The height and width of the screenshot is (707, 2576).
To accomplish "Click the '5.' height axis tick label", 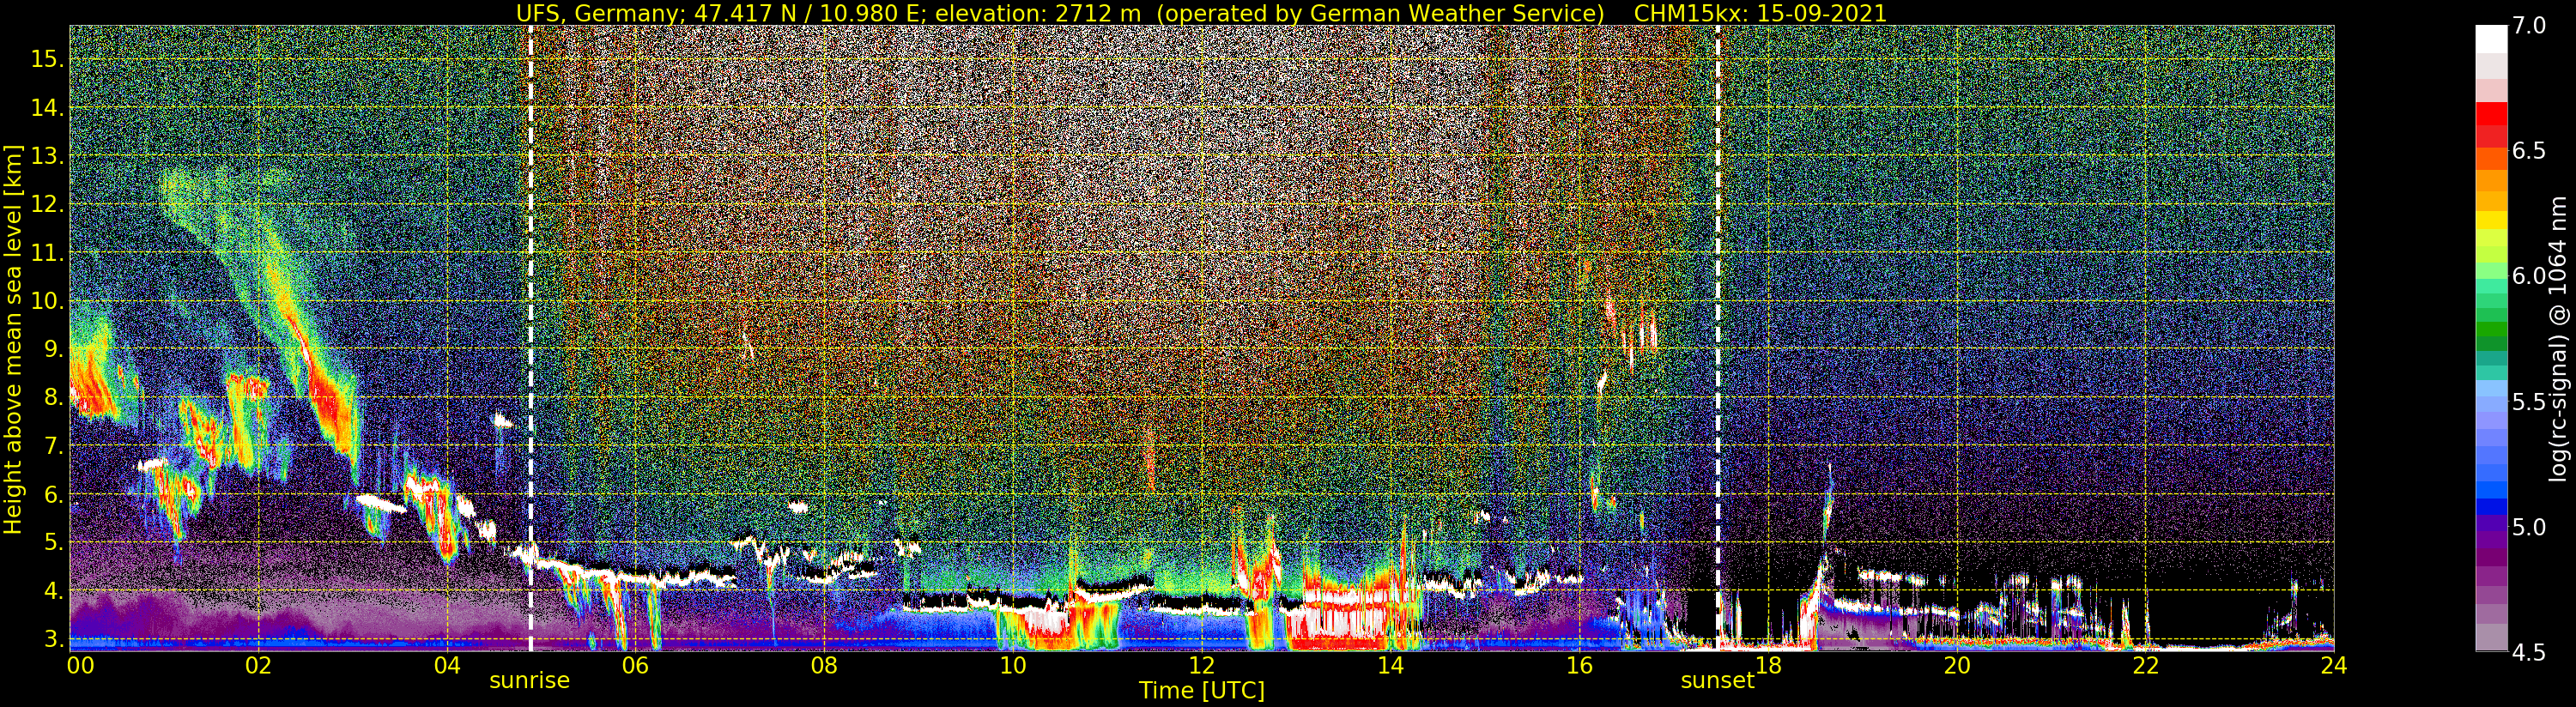I will [53, 542].
